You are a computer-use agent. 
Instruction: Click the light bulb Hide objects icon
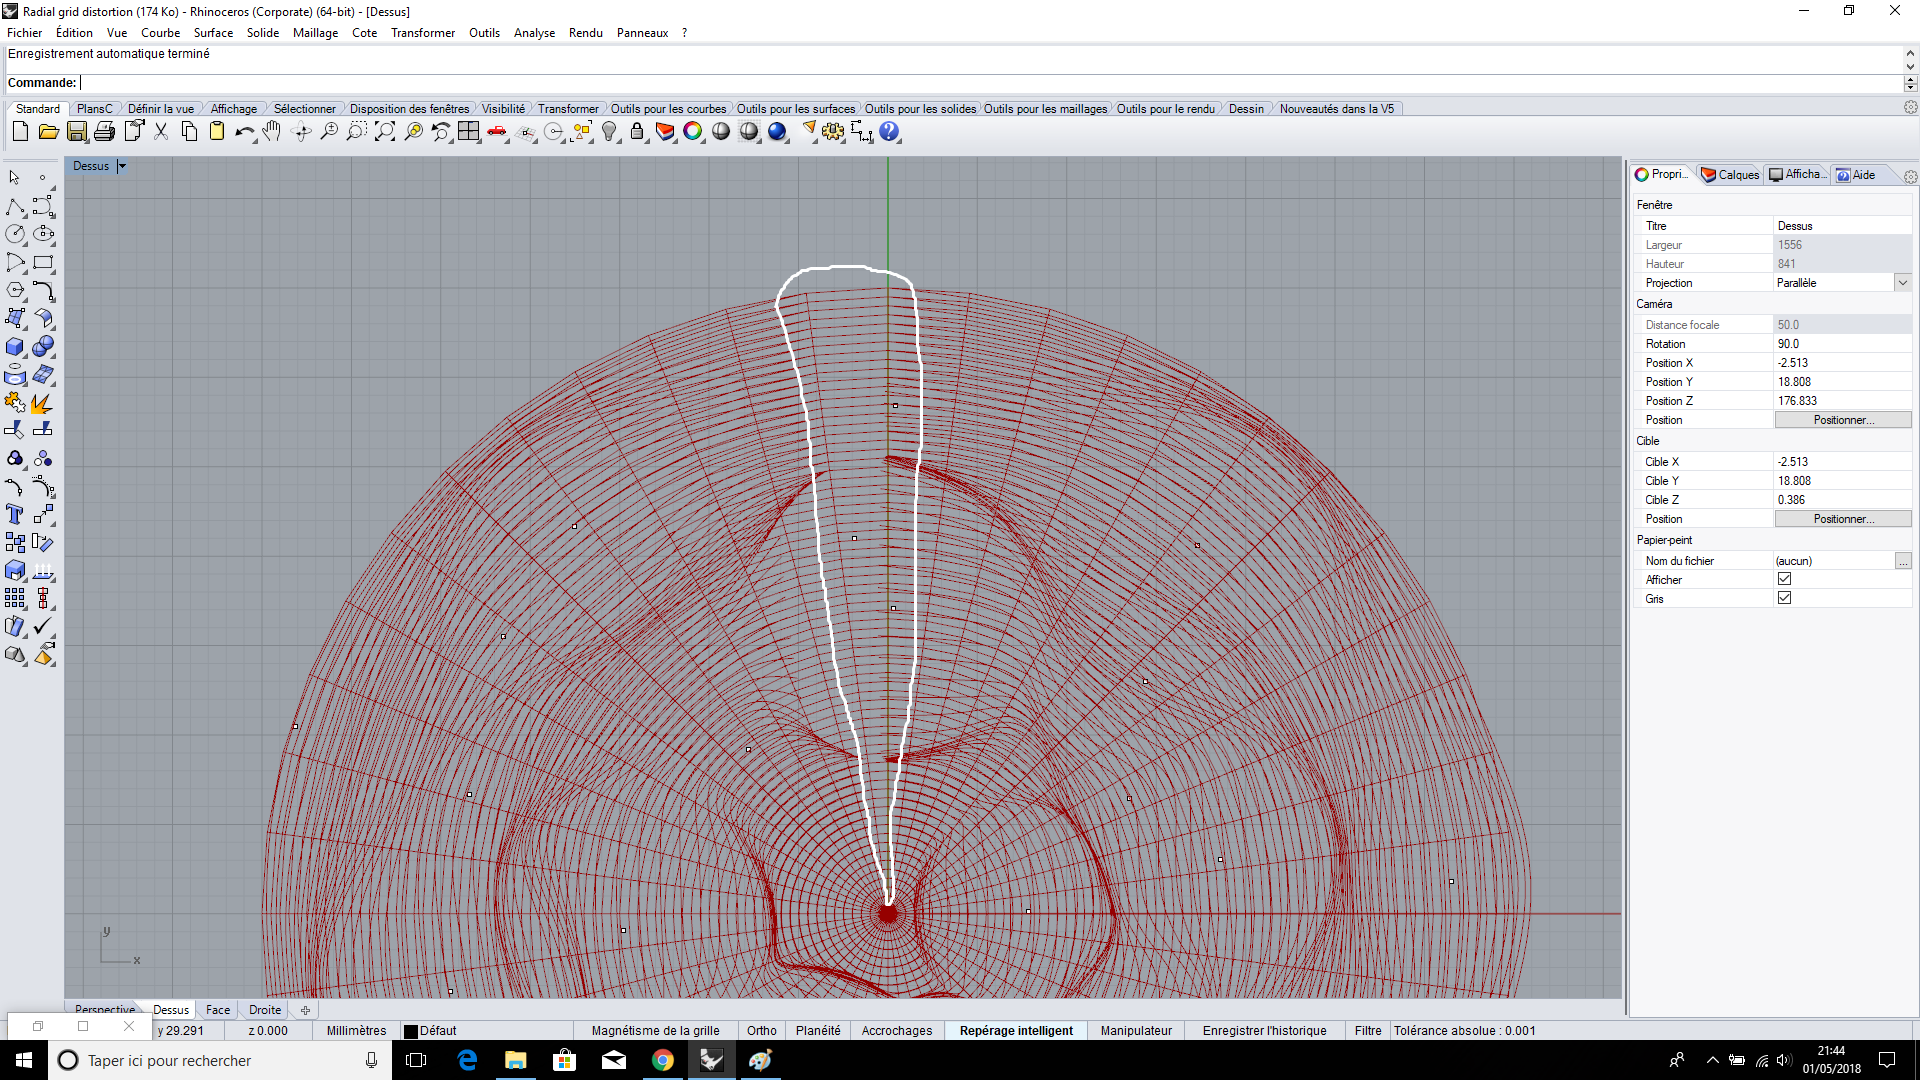click(609, 132)
